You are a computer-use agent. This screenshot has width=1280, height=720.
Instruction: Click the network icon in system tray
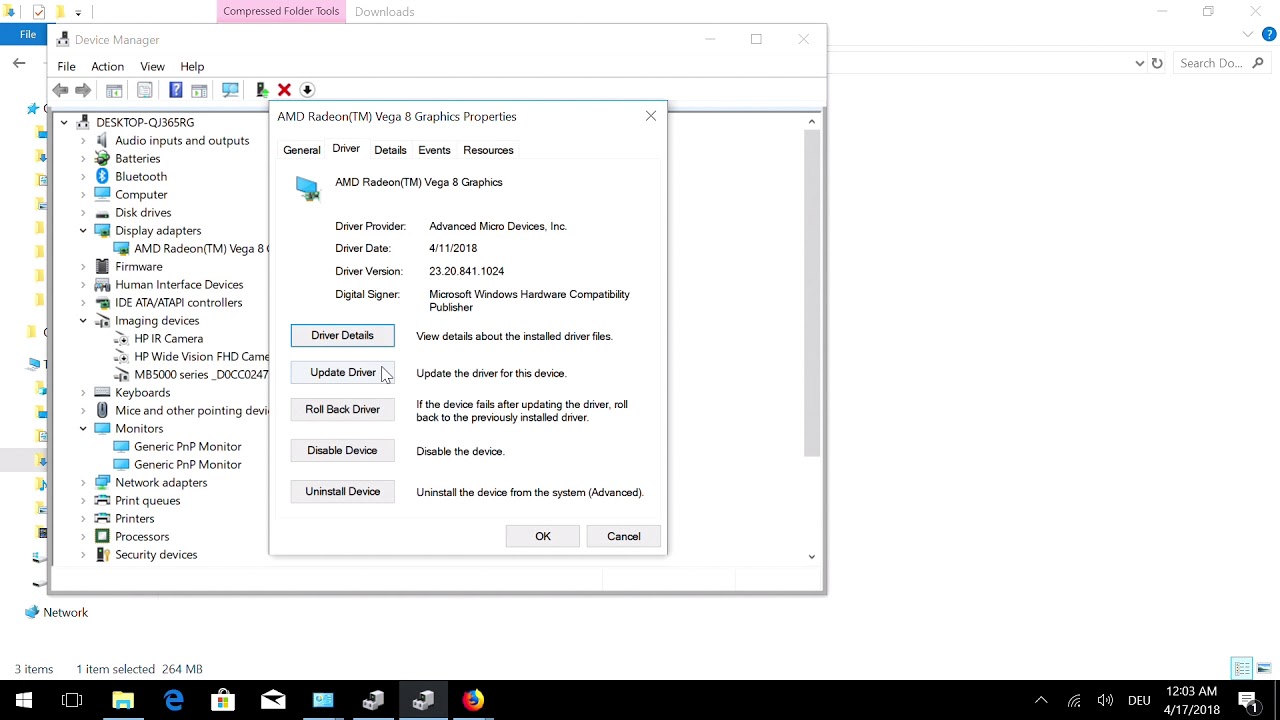1074,700
